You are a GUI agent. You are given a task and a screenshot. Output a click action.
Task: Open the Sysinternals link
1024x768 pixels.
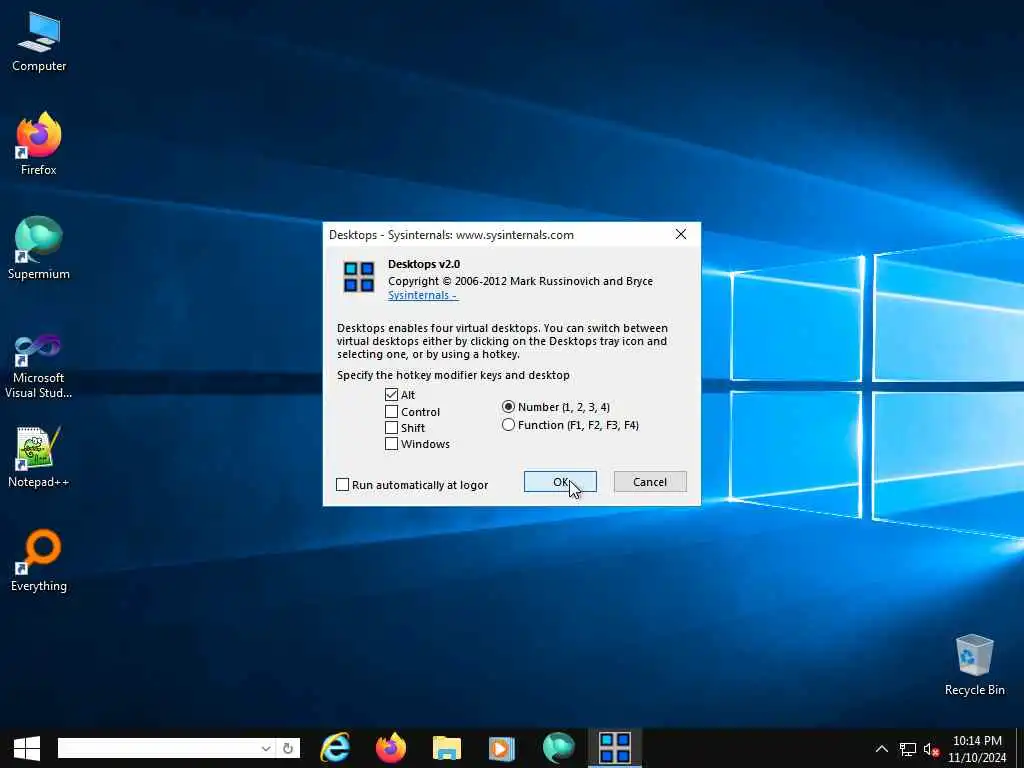tap(423, 295)
